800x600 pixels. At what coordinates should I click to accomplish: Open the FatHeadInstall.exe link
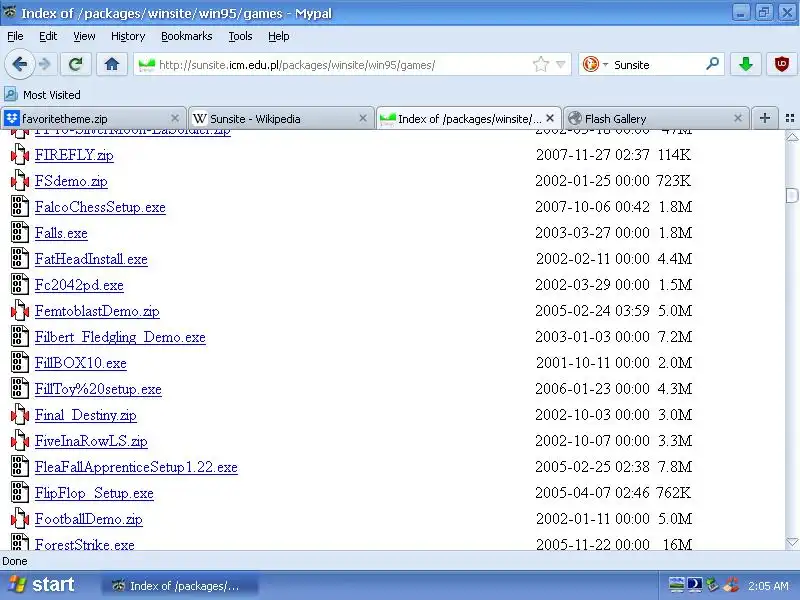pyautogui.click(x=91, y=259)
